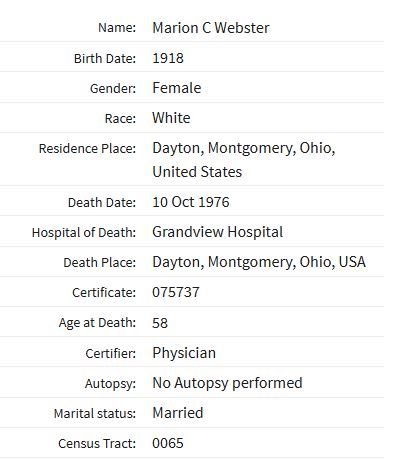Click the Race value White
The height and width of the screenshot is (460, 394).
pos(171,118)
